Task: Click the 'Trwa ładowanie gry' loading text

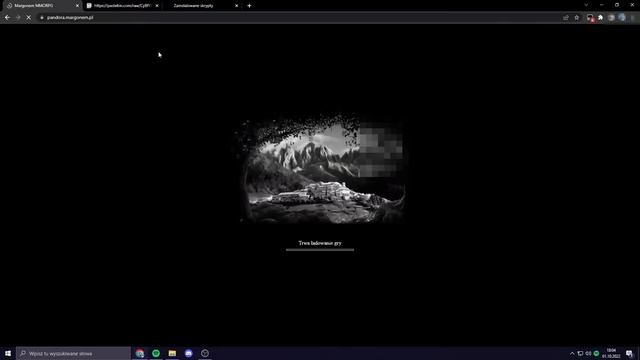Action: (320, 243)
